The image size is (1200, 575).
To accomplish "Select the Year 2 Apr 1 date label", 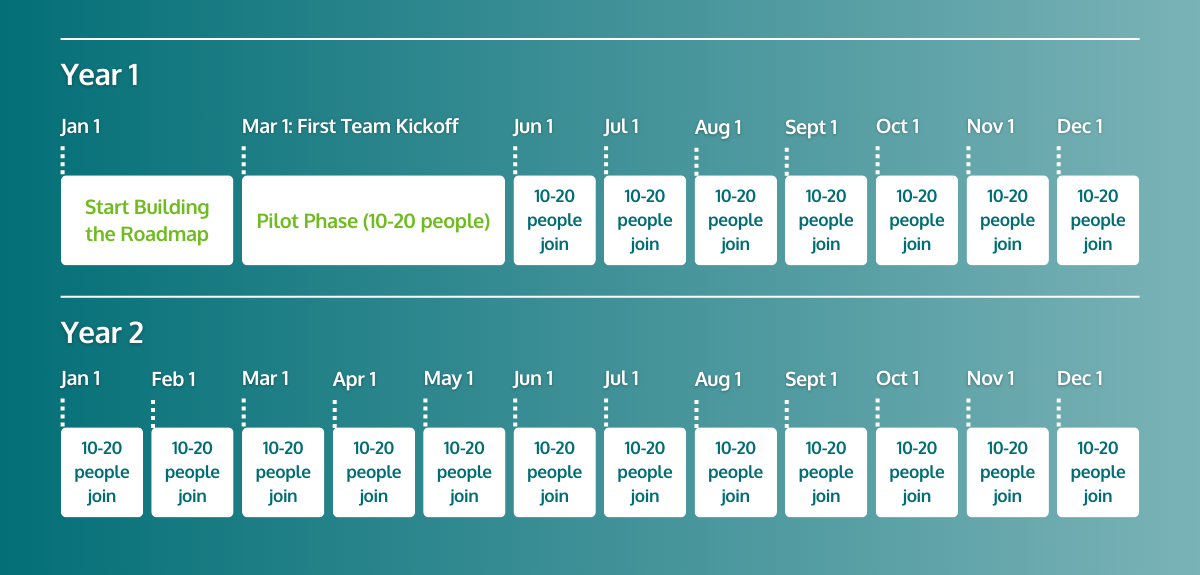I will [355, 379].
